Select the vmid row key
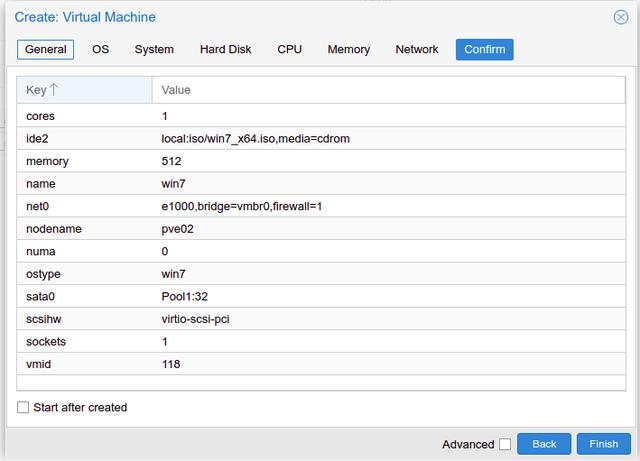 pos(38,364)
